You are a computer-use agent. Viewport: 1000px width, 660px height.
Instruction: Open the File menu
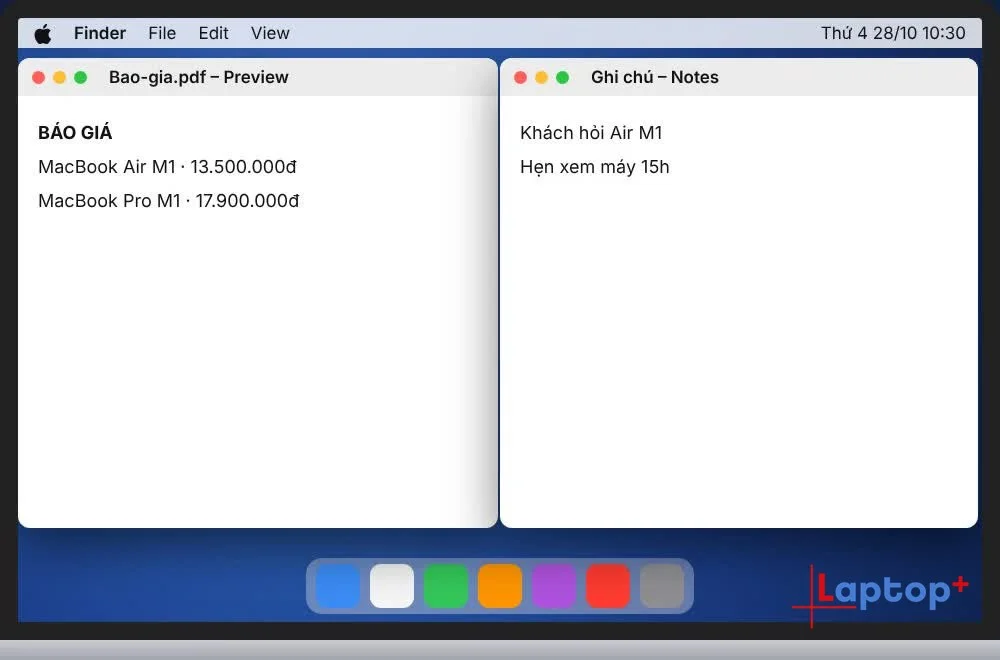[x=162, y=33]
